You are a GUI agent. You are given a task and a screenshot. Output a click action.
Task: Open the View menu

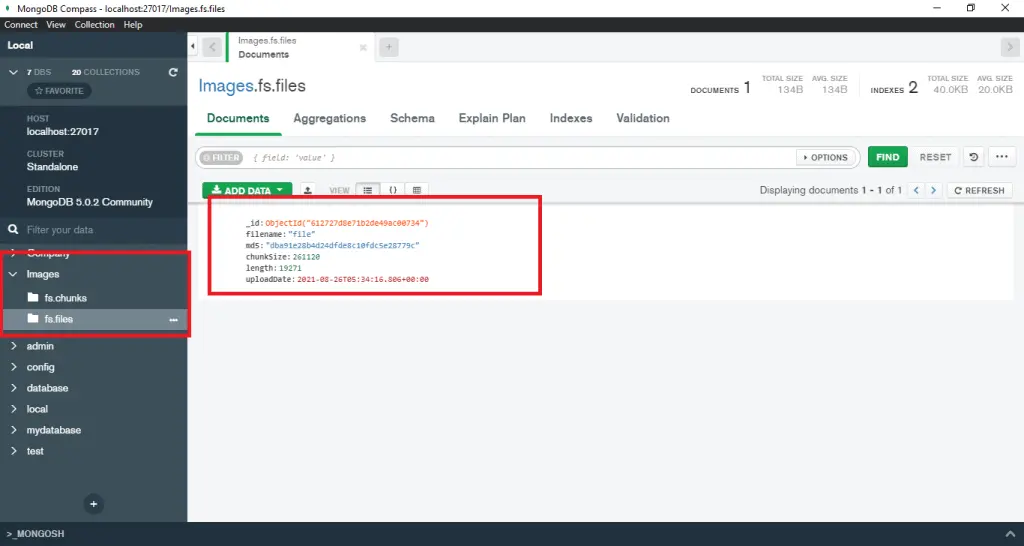tap(56, 25)
